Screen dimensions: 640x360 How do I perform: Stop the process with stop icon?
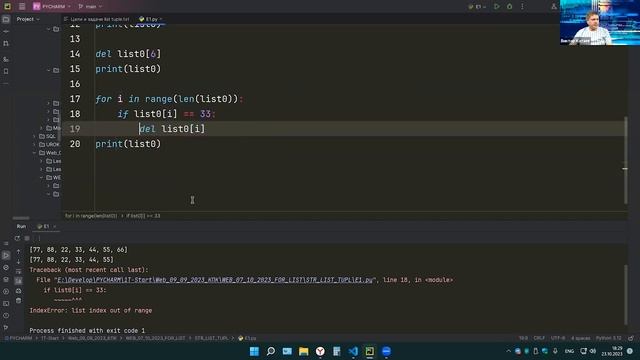pos(27,238)
